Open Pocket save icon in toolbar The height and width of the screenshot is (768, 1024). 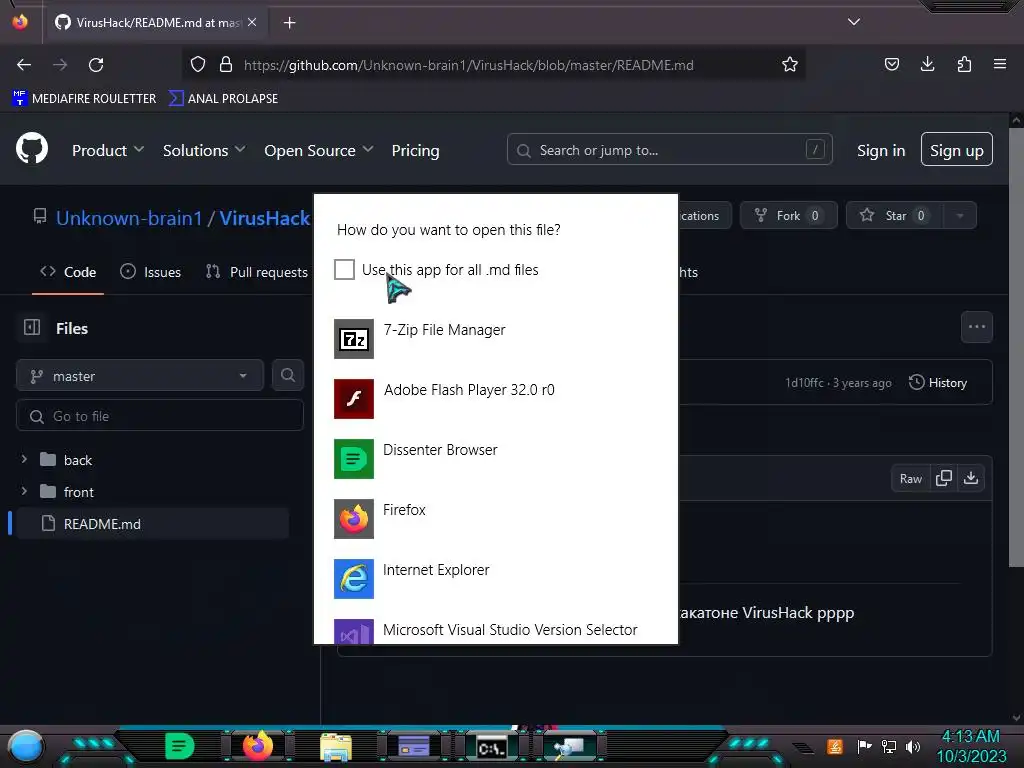[891, 64]
